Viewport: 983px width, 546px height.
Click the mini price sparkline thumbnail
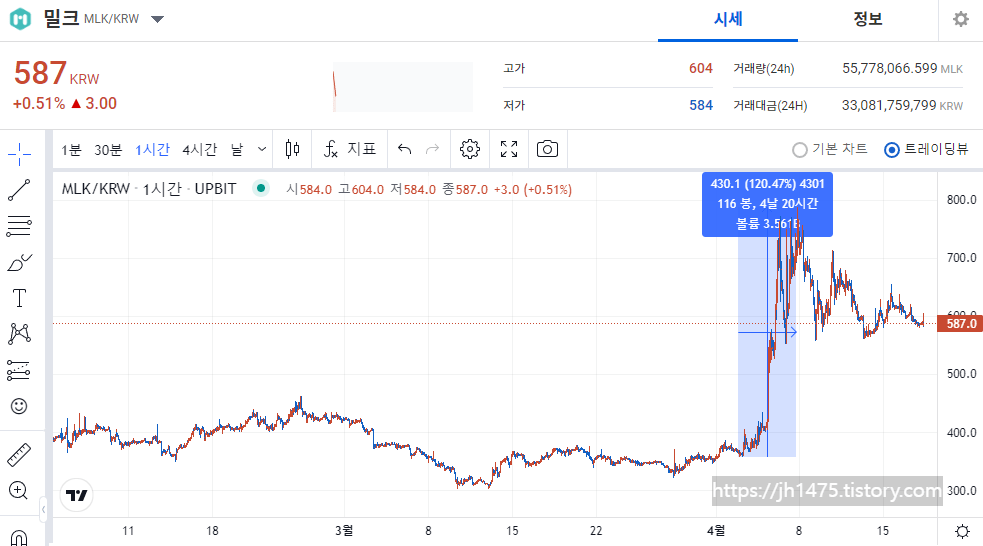(402, 87)
